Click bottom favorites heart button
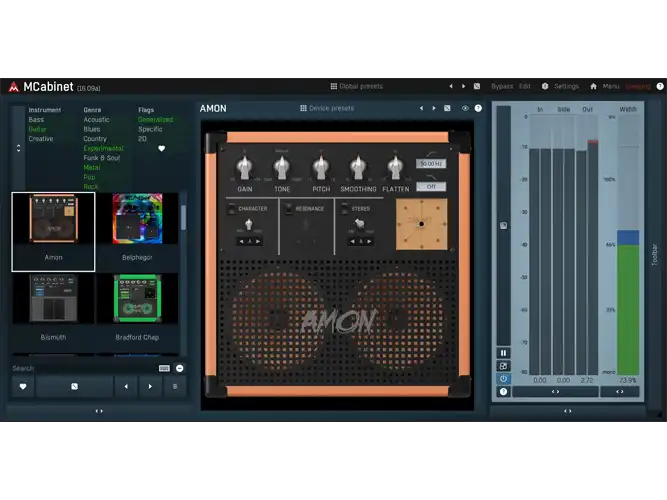 (x=23, y=386)
